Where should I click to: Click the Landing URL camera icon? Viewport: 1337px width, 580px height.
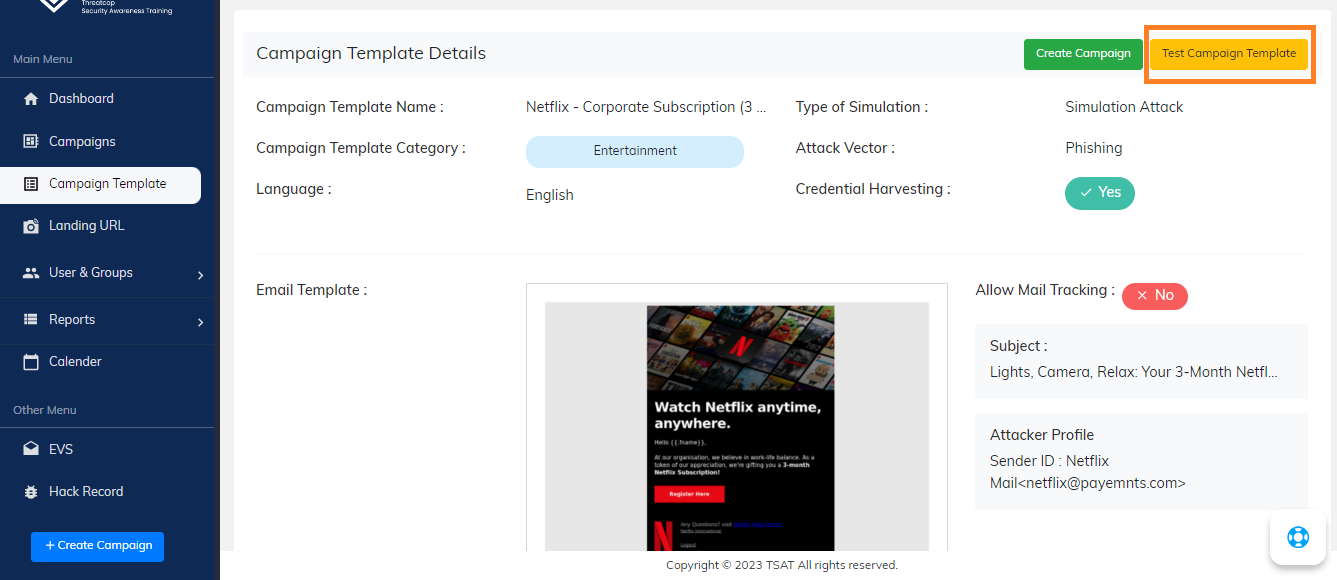pyautogui.click(x=31, y=226)
